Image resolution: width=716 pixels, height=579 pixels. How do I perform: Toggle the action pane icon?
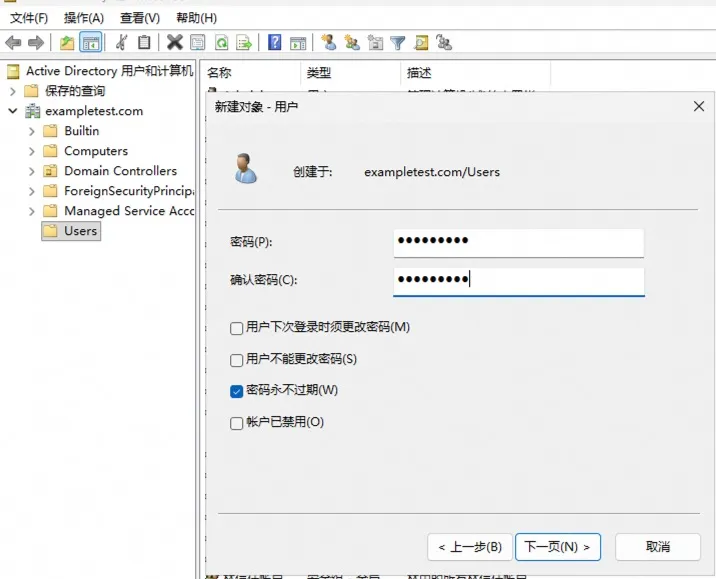298,43
